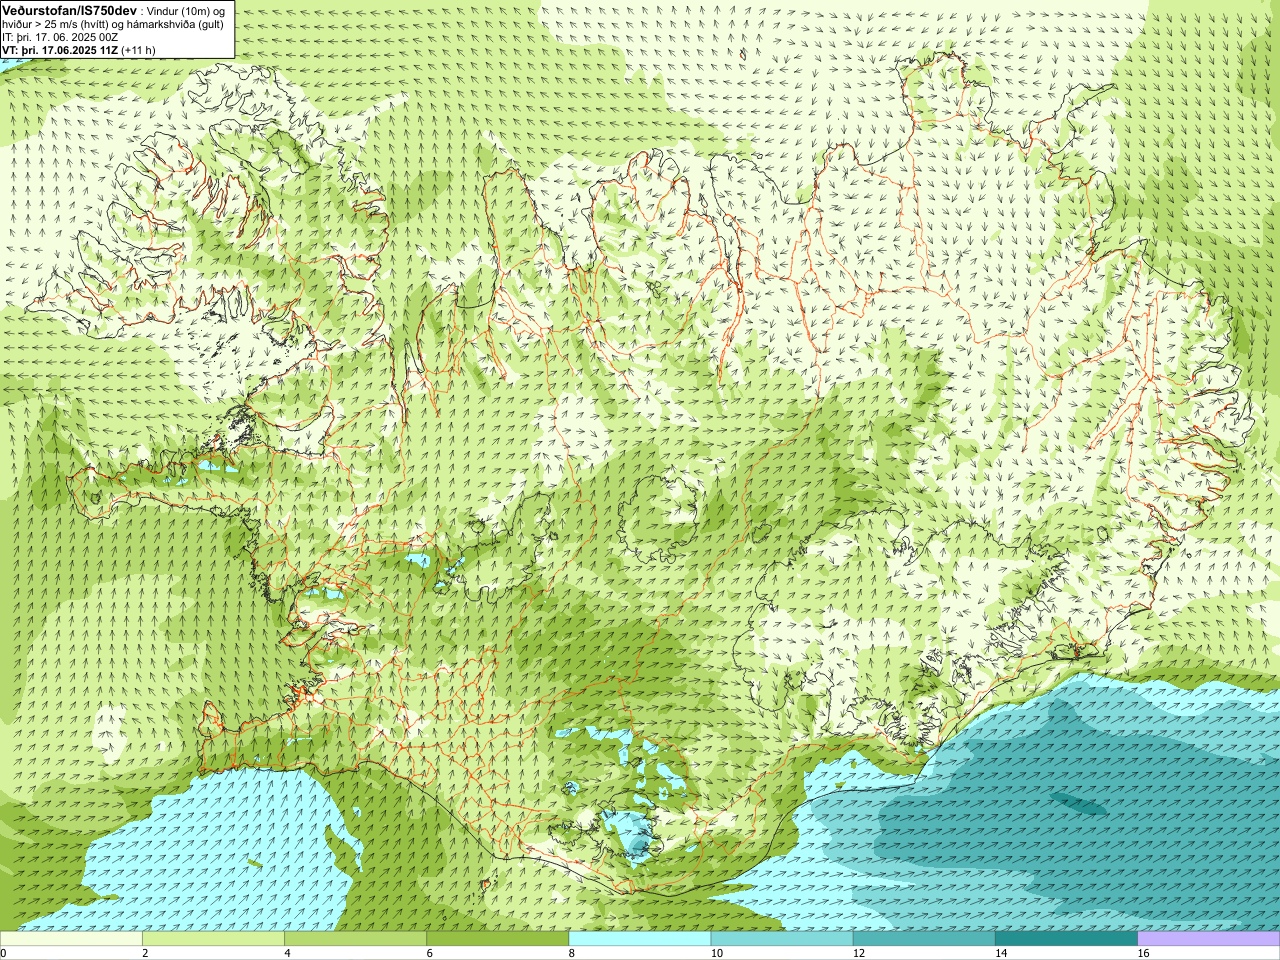Click the light cyan 8–10 m/s scale segment
The image size is (1280, 960).
tap(640, 939)
